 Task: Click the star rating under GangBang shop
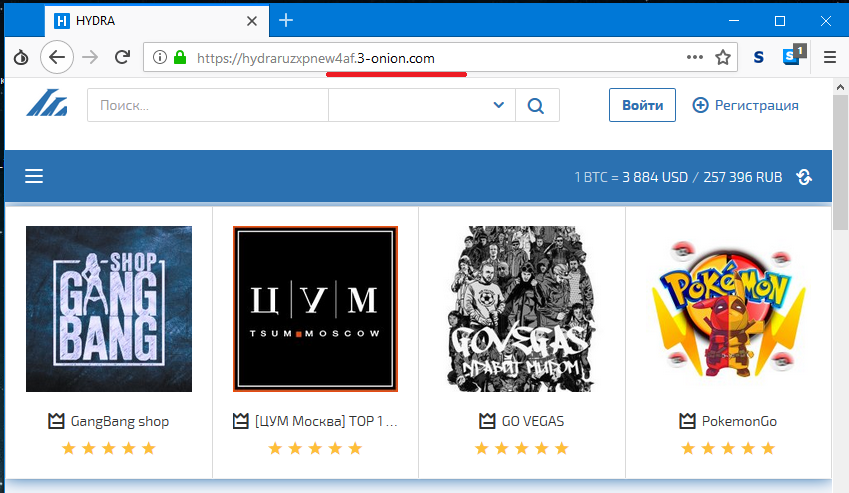[x=109, y=448]
